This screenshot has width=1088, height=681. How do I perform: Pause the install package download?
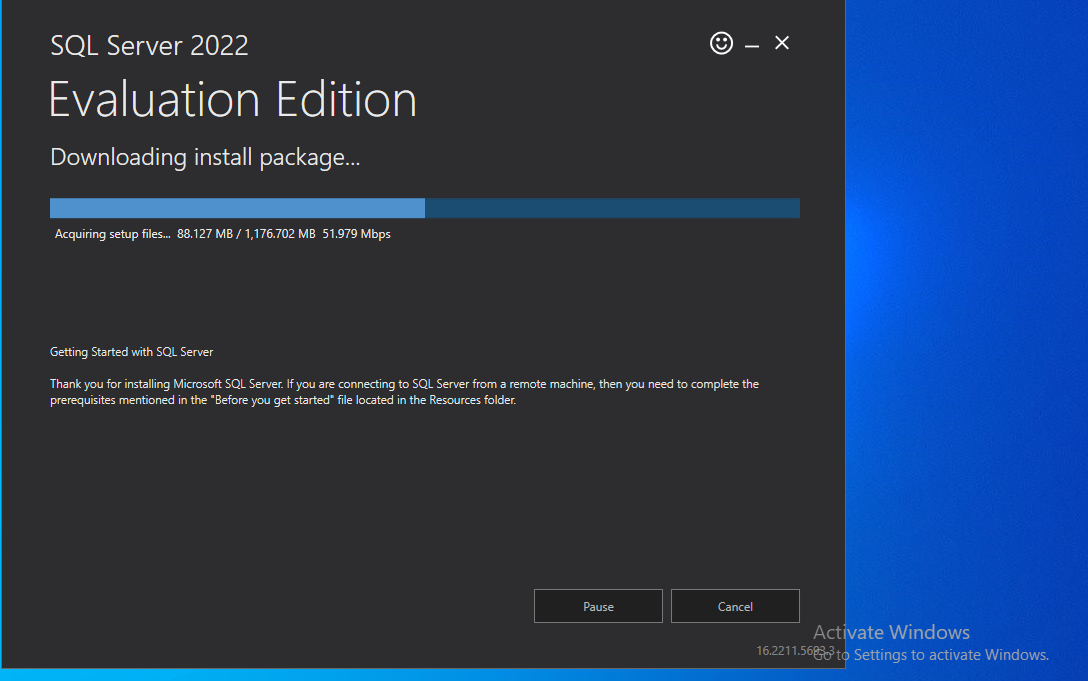[x=598, y=606]
